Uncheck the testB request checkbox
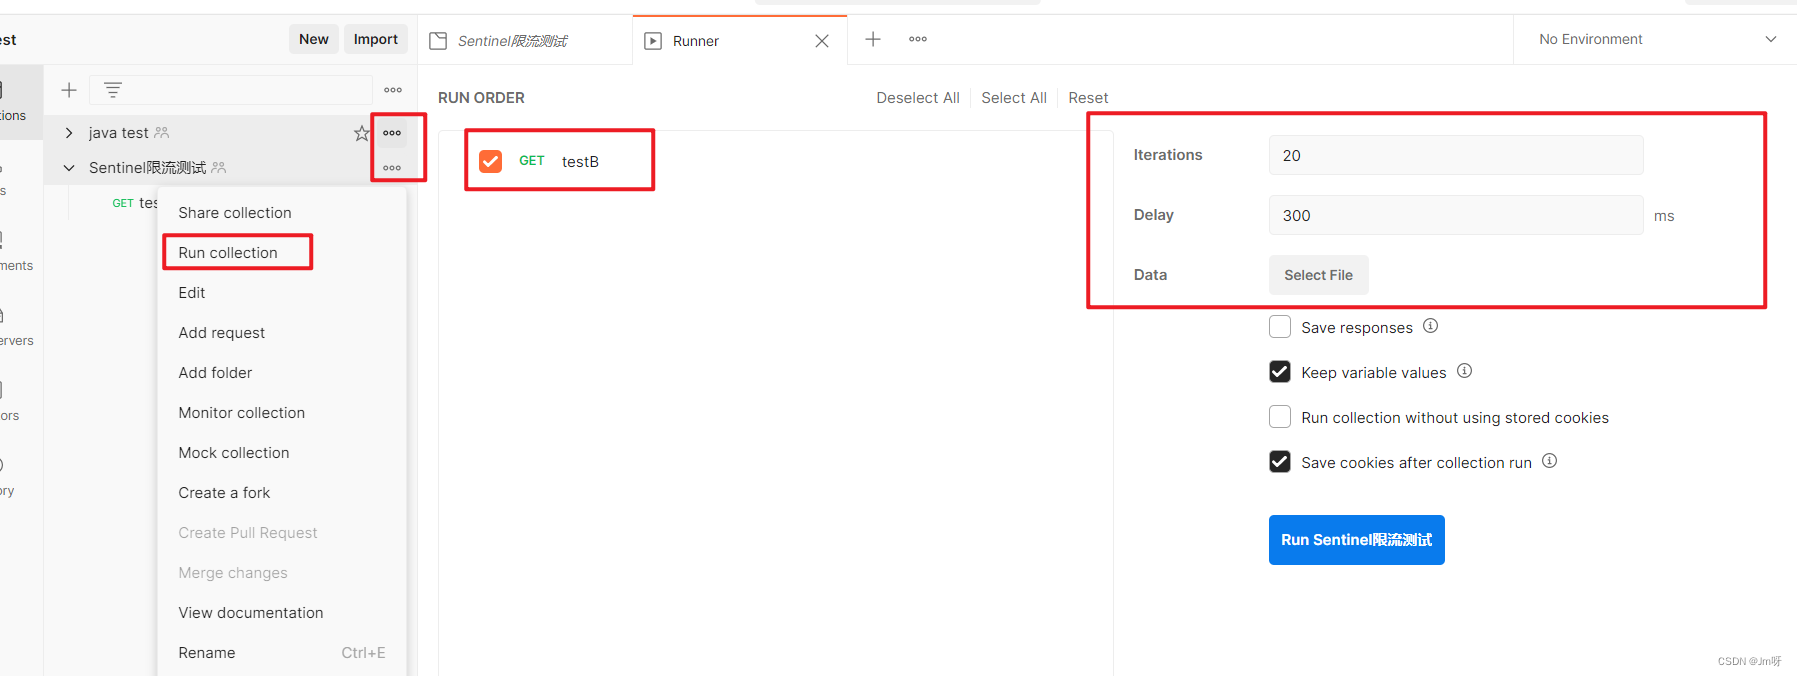The width and height of the screenshot is (1797, 676). (x=490, y=161)
